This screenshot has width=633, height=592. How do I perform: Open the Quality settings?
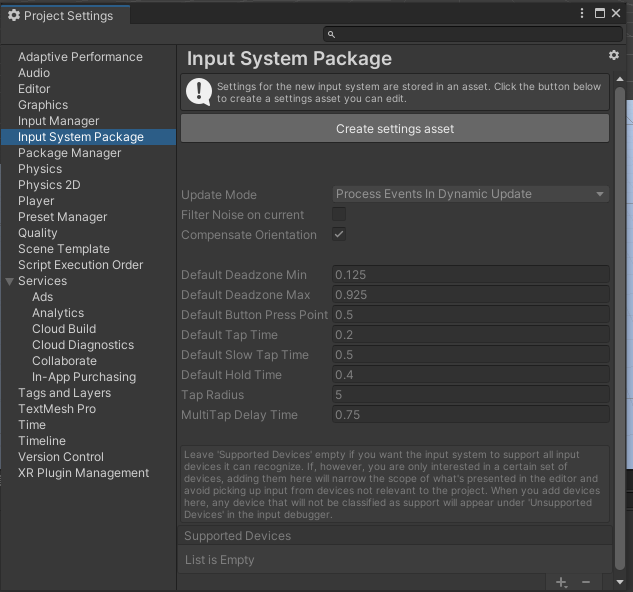click(38, 233)
